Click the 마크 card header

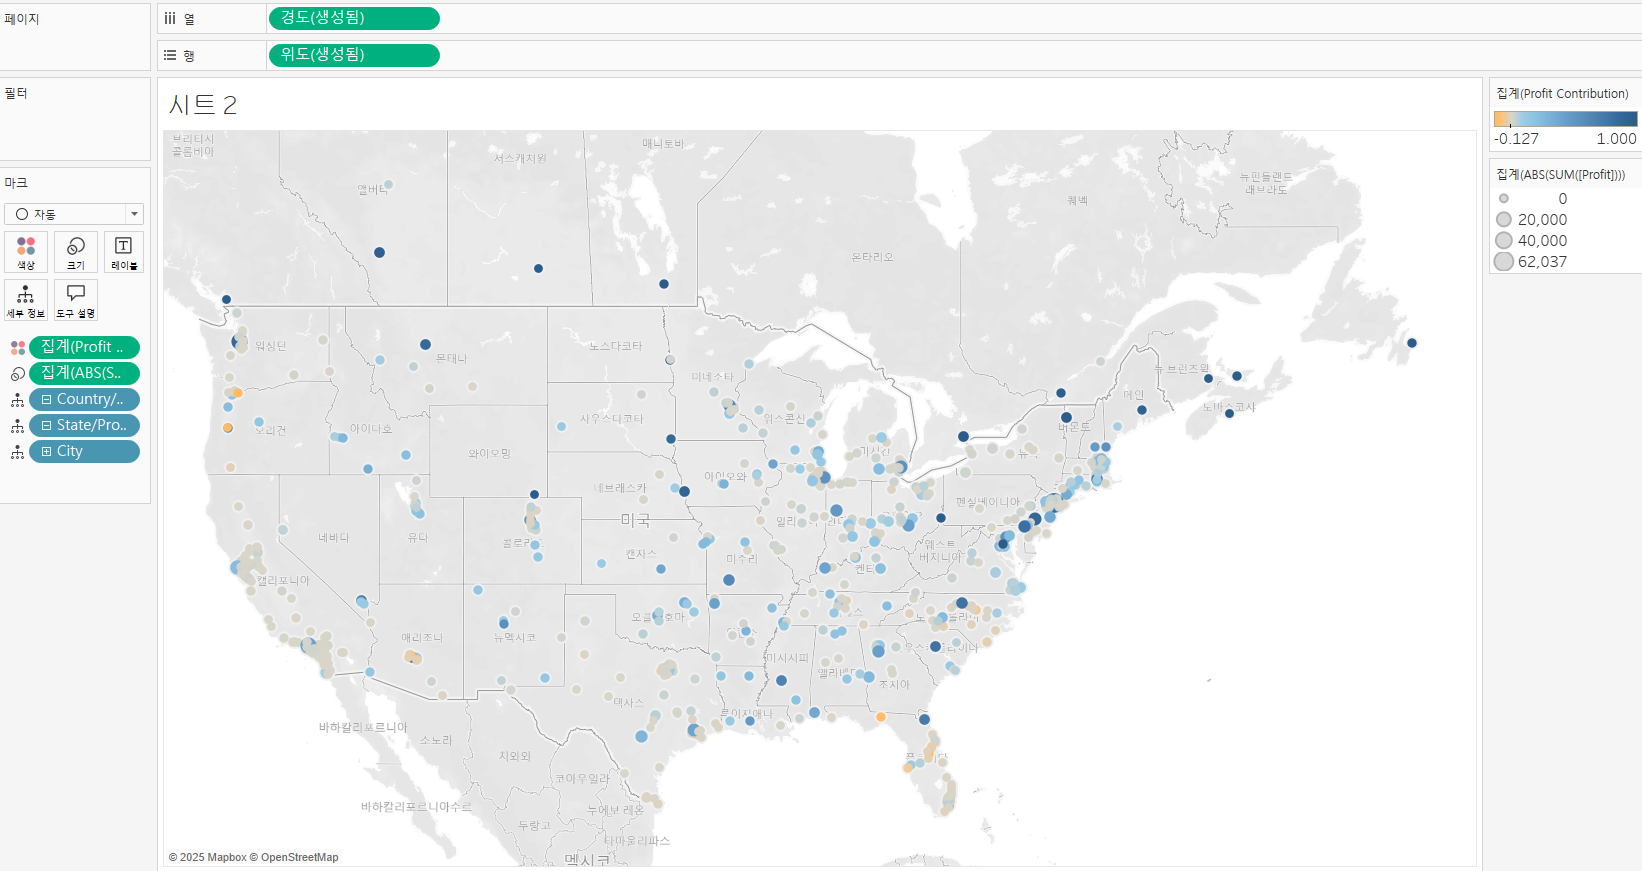click(16, 183)
